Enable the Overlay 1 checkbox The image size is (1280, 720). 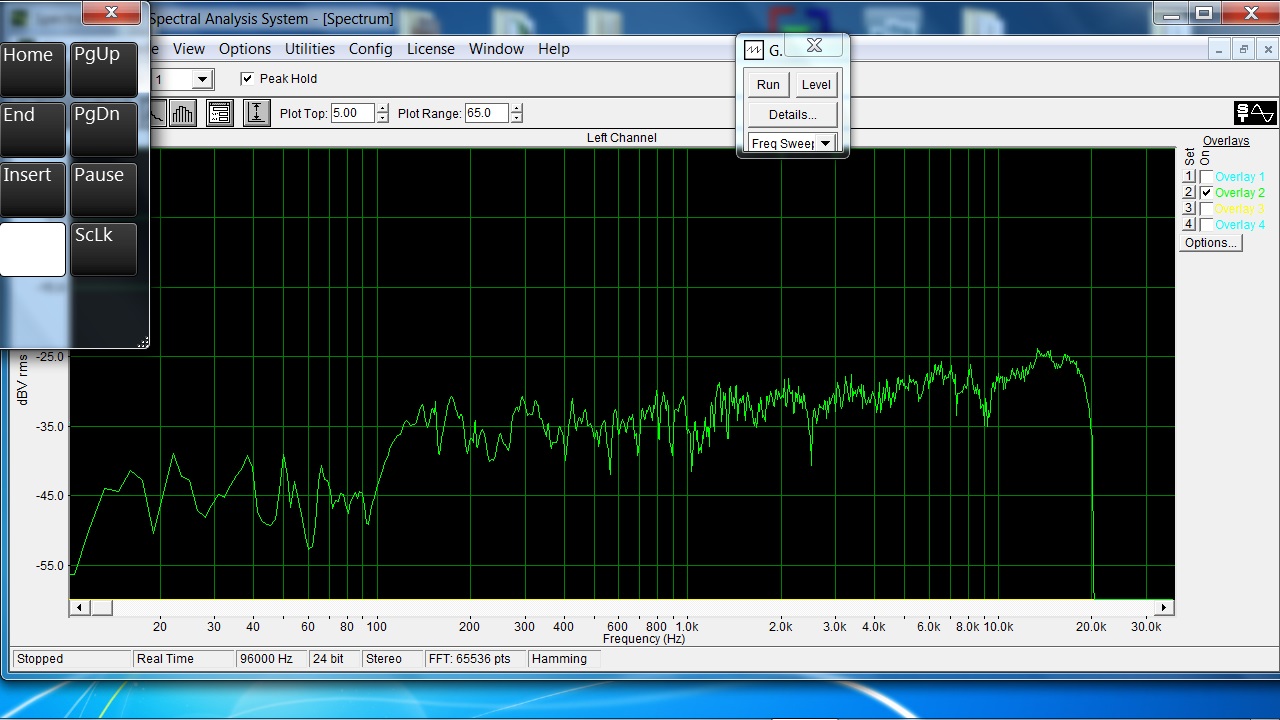coord(1207,177)
